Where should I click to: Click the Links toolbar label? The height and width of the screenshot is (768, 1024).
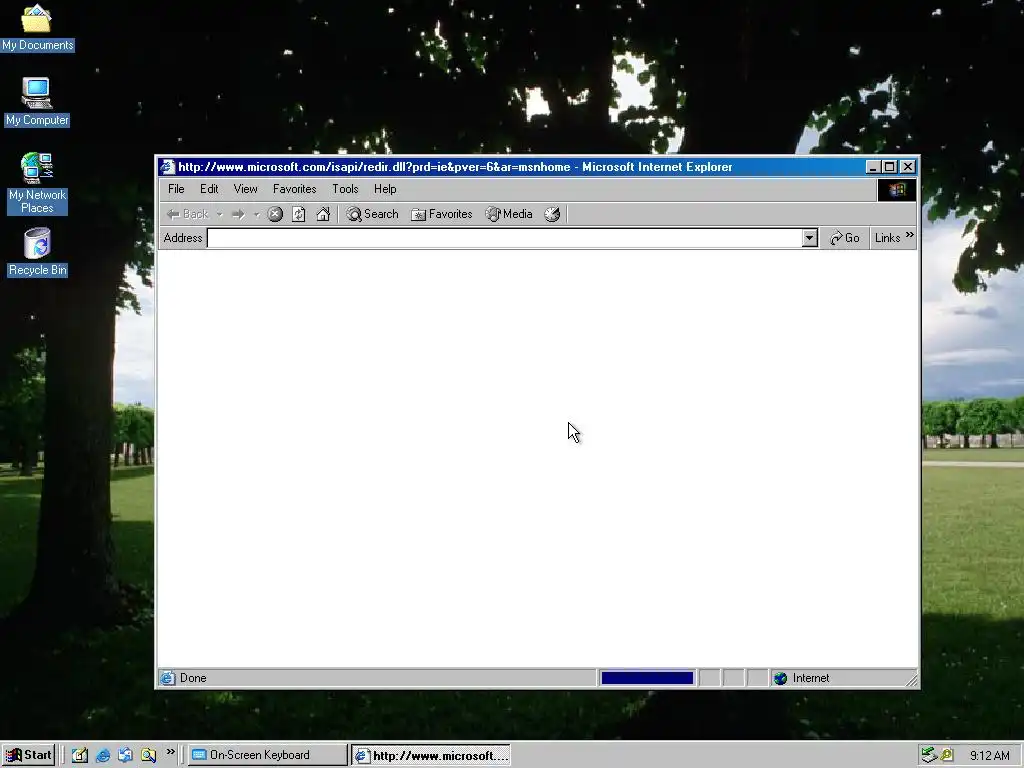(888, 238)
